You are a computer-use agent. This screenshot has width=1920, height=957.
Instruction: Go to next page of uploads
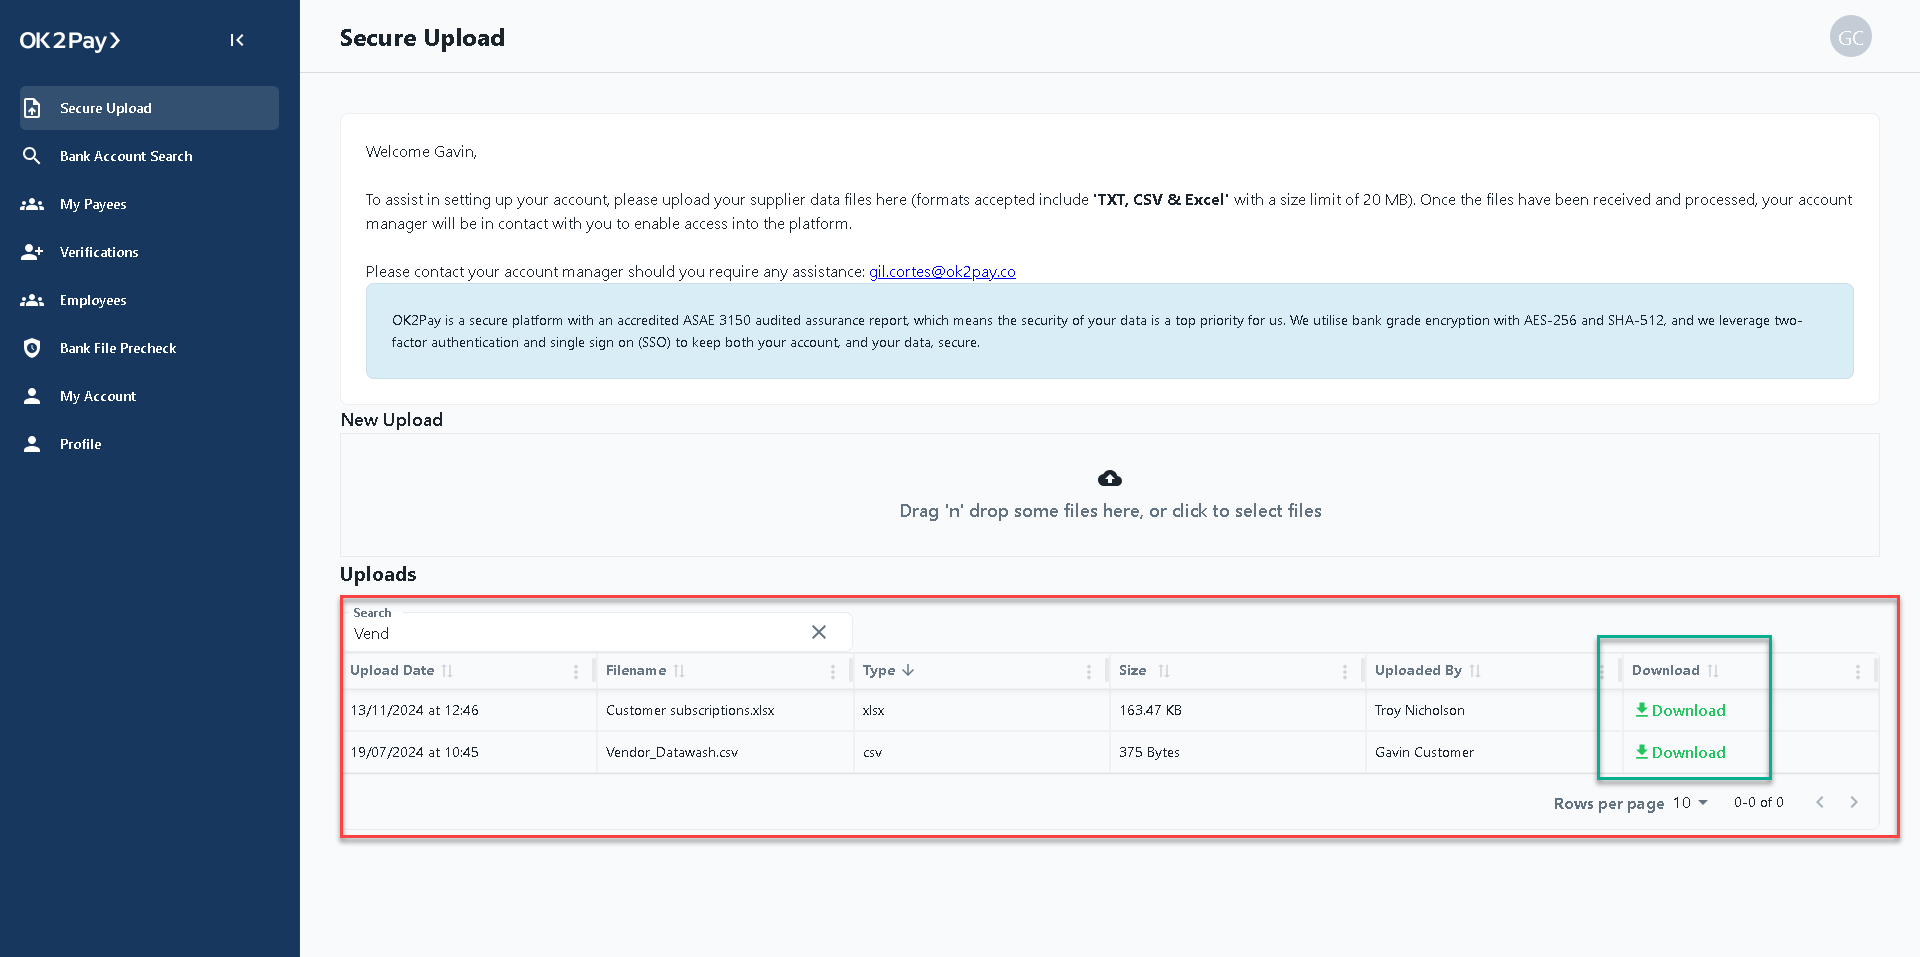[x=1854, y=802]
